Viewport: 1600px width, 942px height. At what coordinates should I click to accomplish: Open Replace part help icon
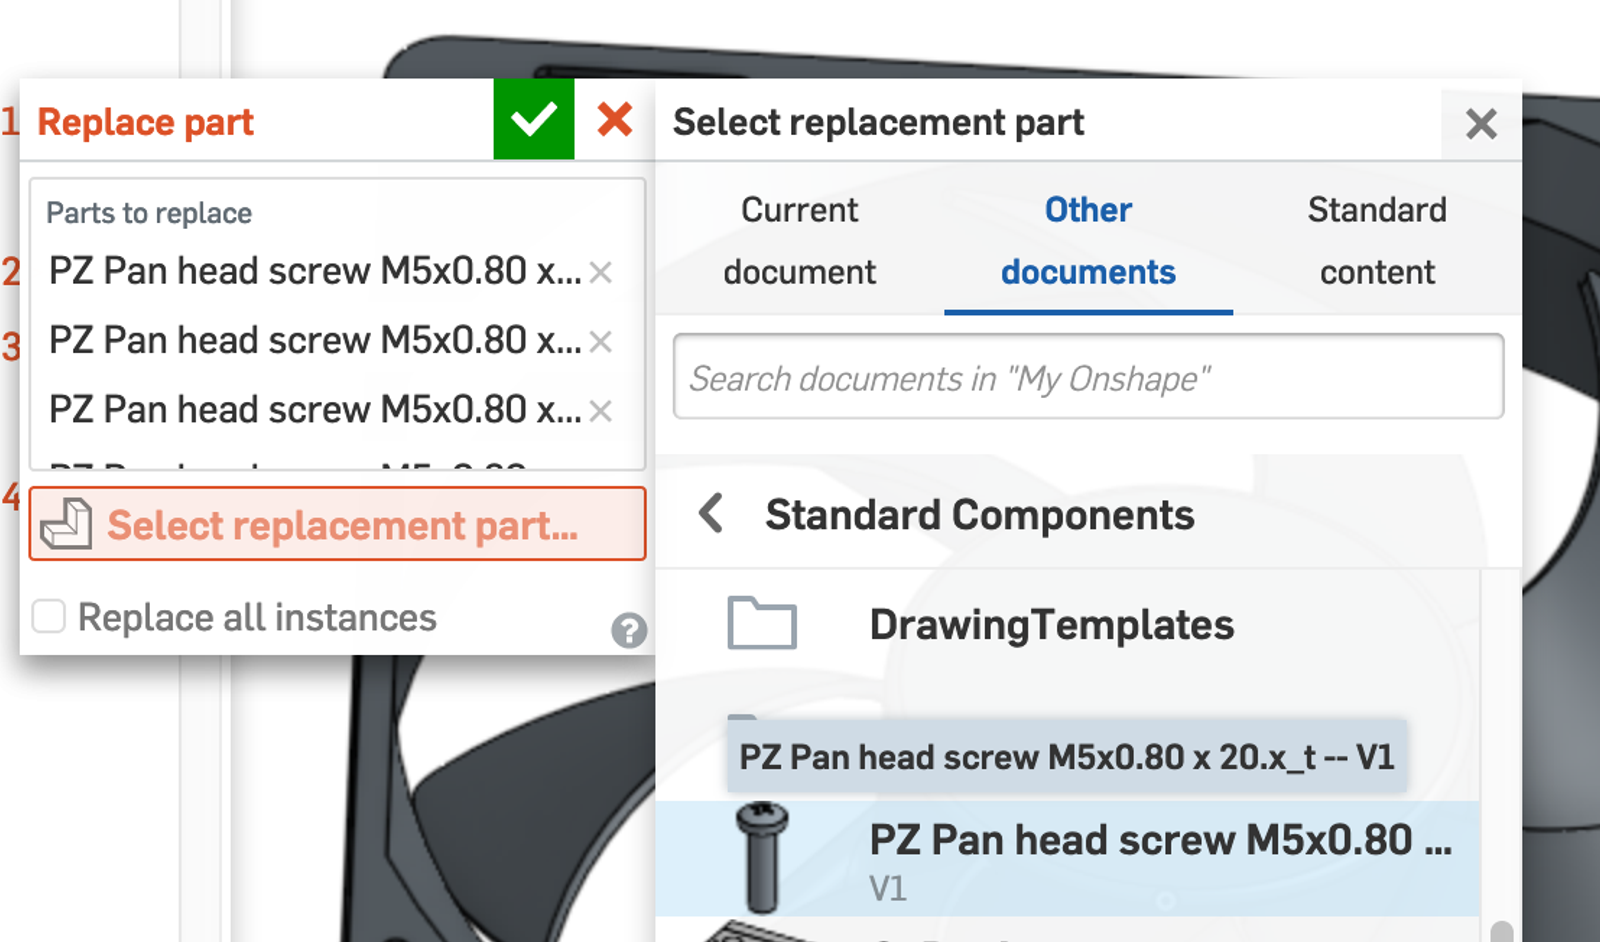(x=629, y=631)
